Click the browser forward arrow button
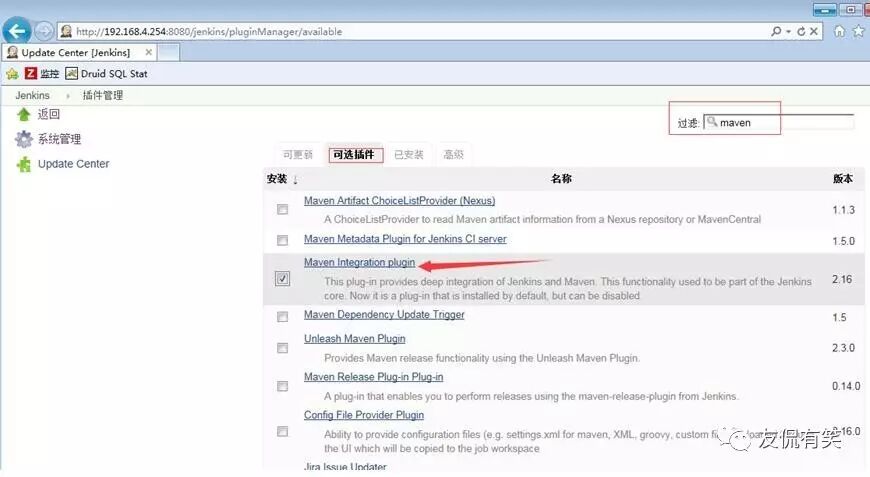The height and width of the screenshot is (477, 870). coord(44,31)
